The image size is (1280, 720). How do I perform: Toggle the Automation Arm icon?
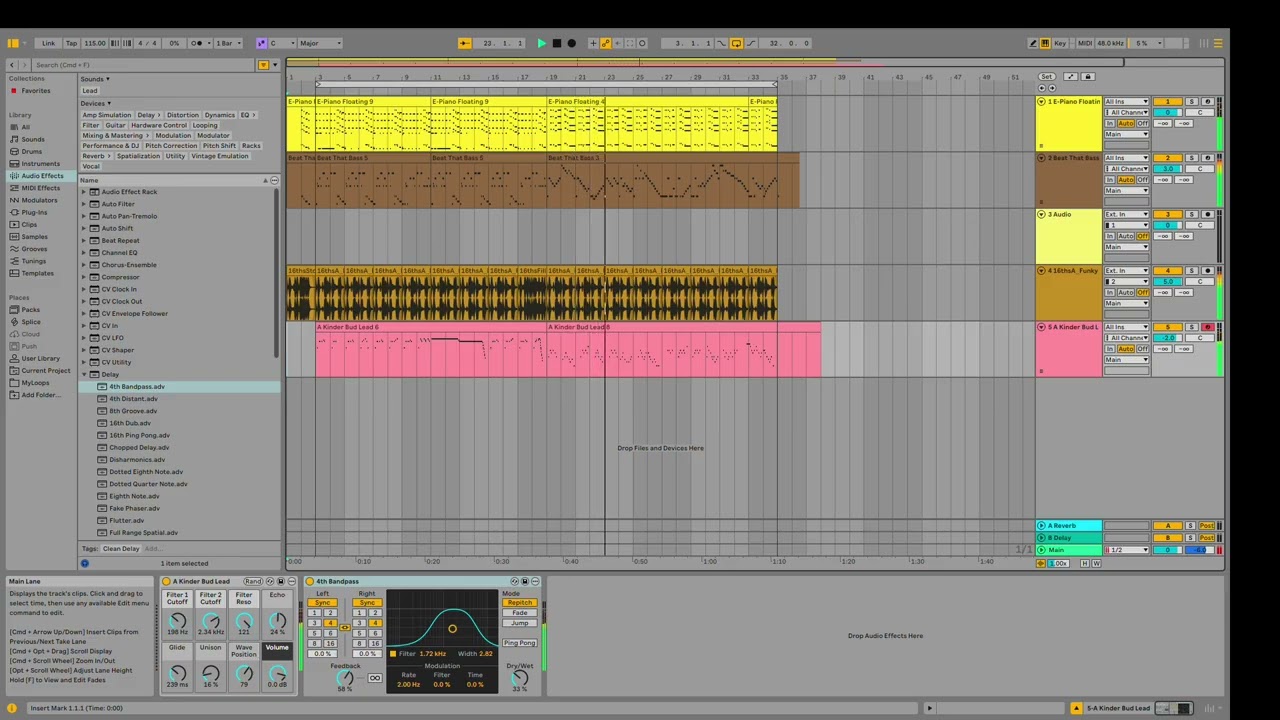pos(605,43)
